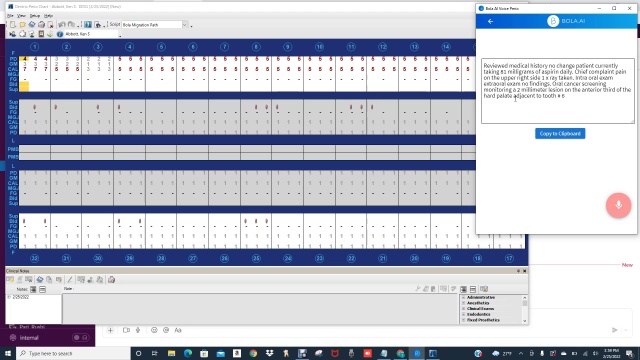Select tooth 25 in the lower arch
The image size is (640, 360).
[256, 258]
